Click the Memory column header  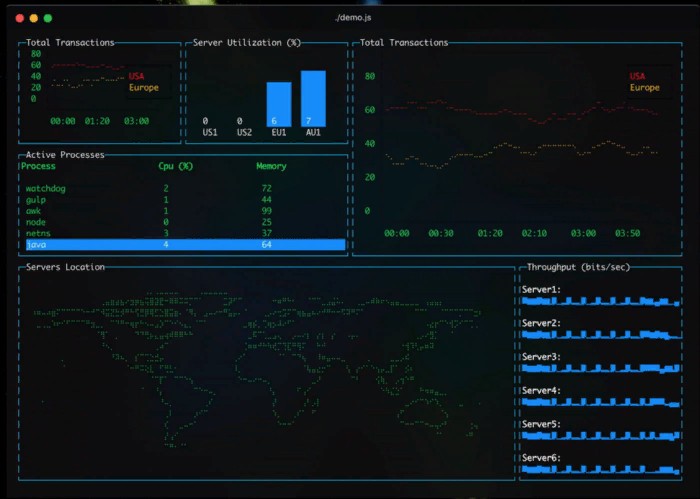click(x=271, y=166)
